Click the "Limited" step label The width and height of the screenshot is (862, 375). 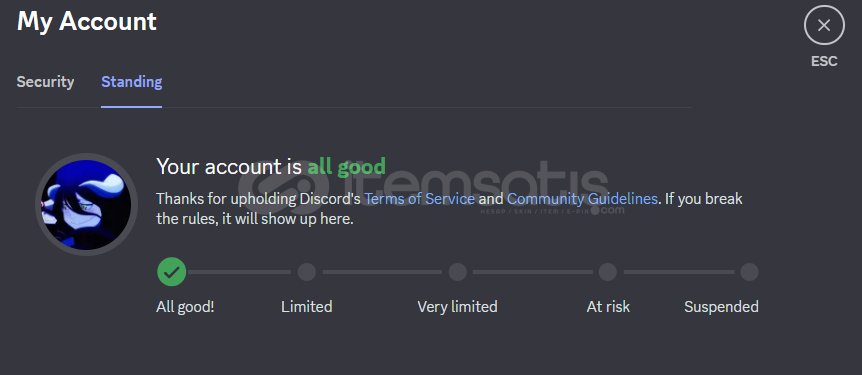click(307, 306)
